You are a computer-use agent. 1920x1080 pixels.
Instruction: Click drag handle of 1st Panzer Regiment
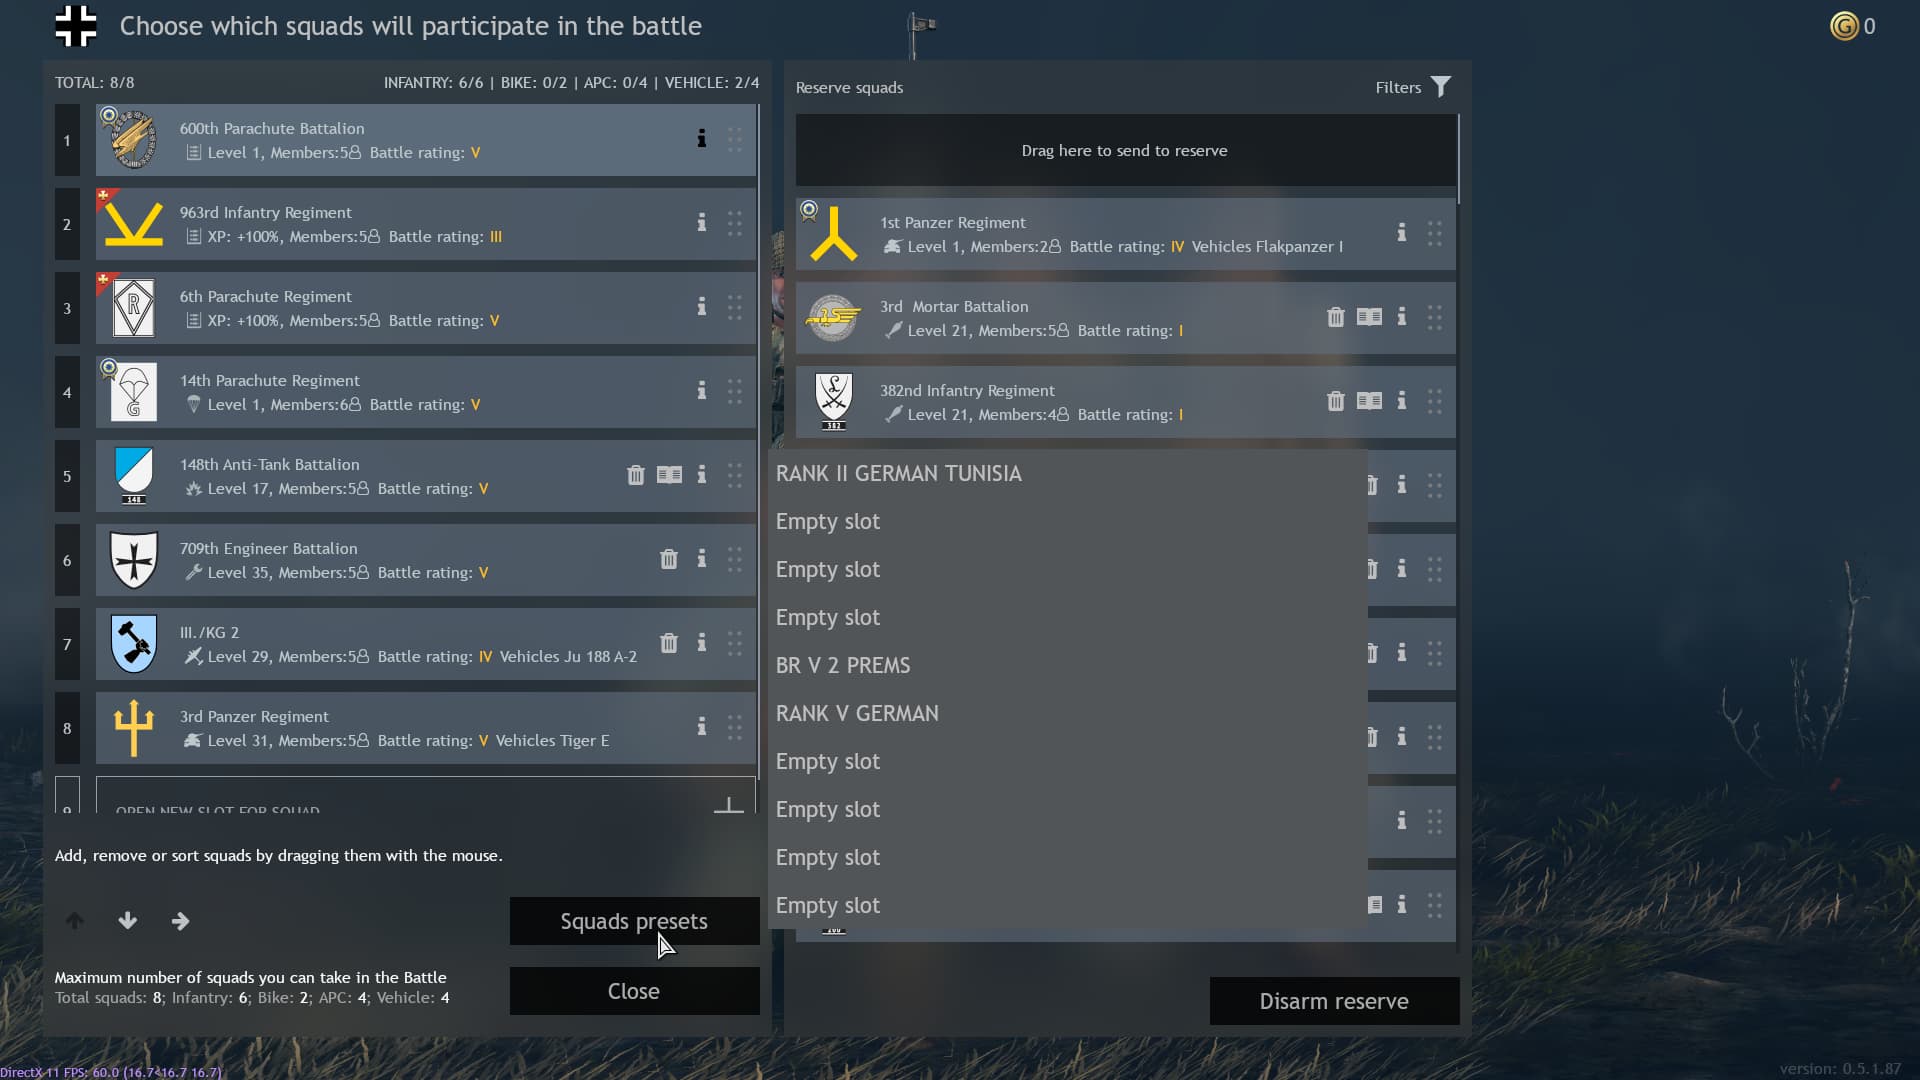click(1434, 233)
